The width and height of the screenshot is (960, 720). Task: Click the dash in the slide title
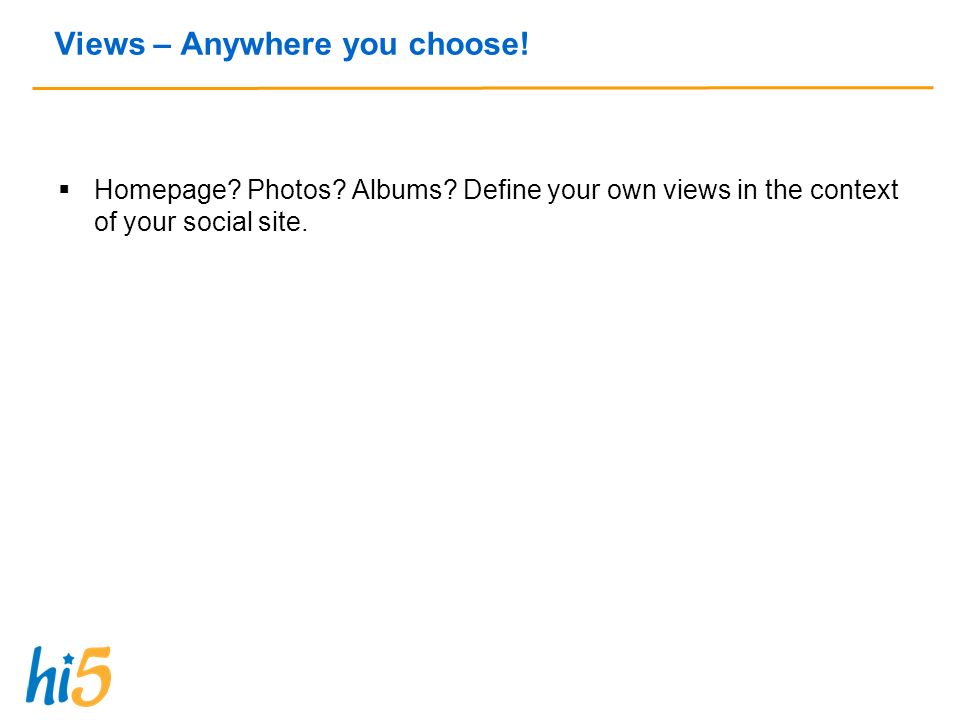point(162,47)
